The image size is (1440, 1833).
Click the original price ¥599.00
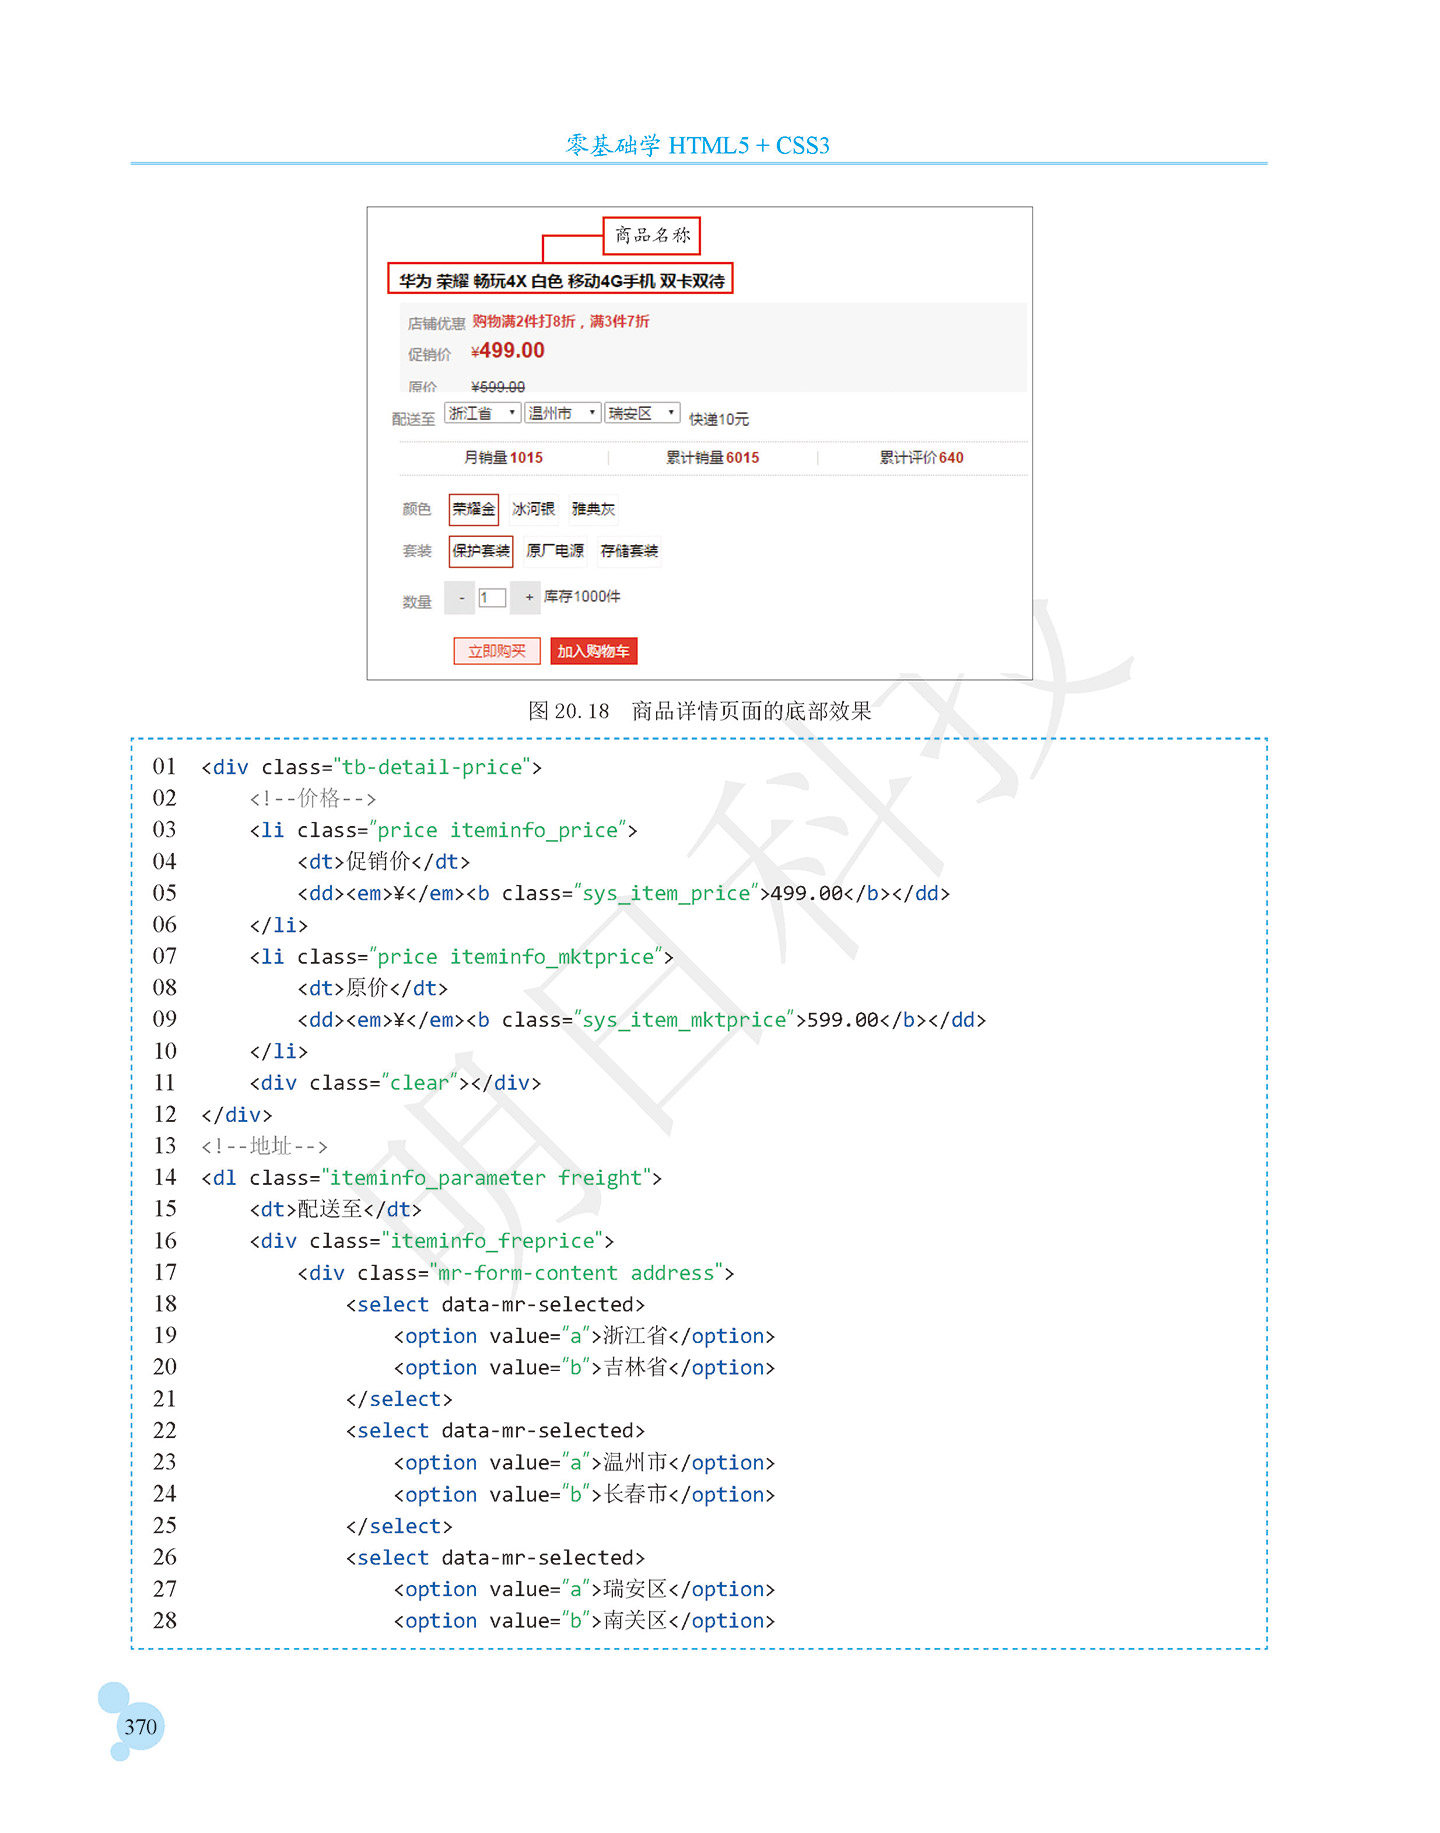click(x=498, y=387)
